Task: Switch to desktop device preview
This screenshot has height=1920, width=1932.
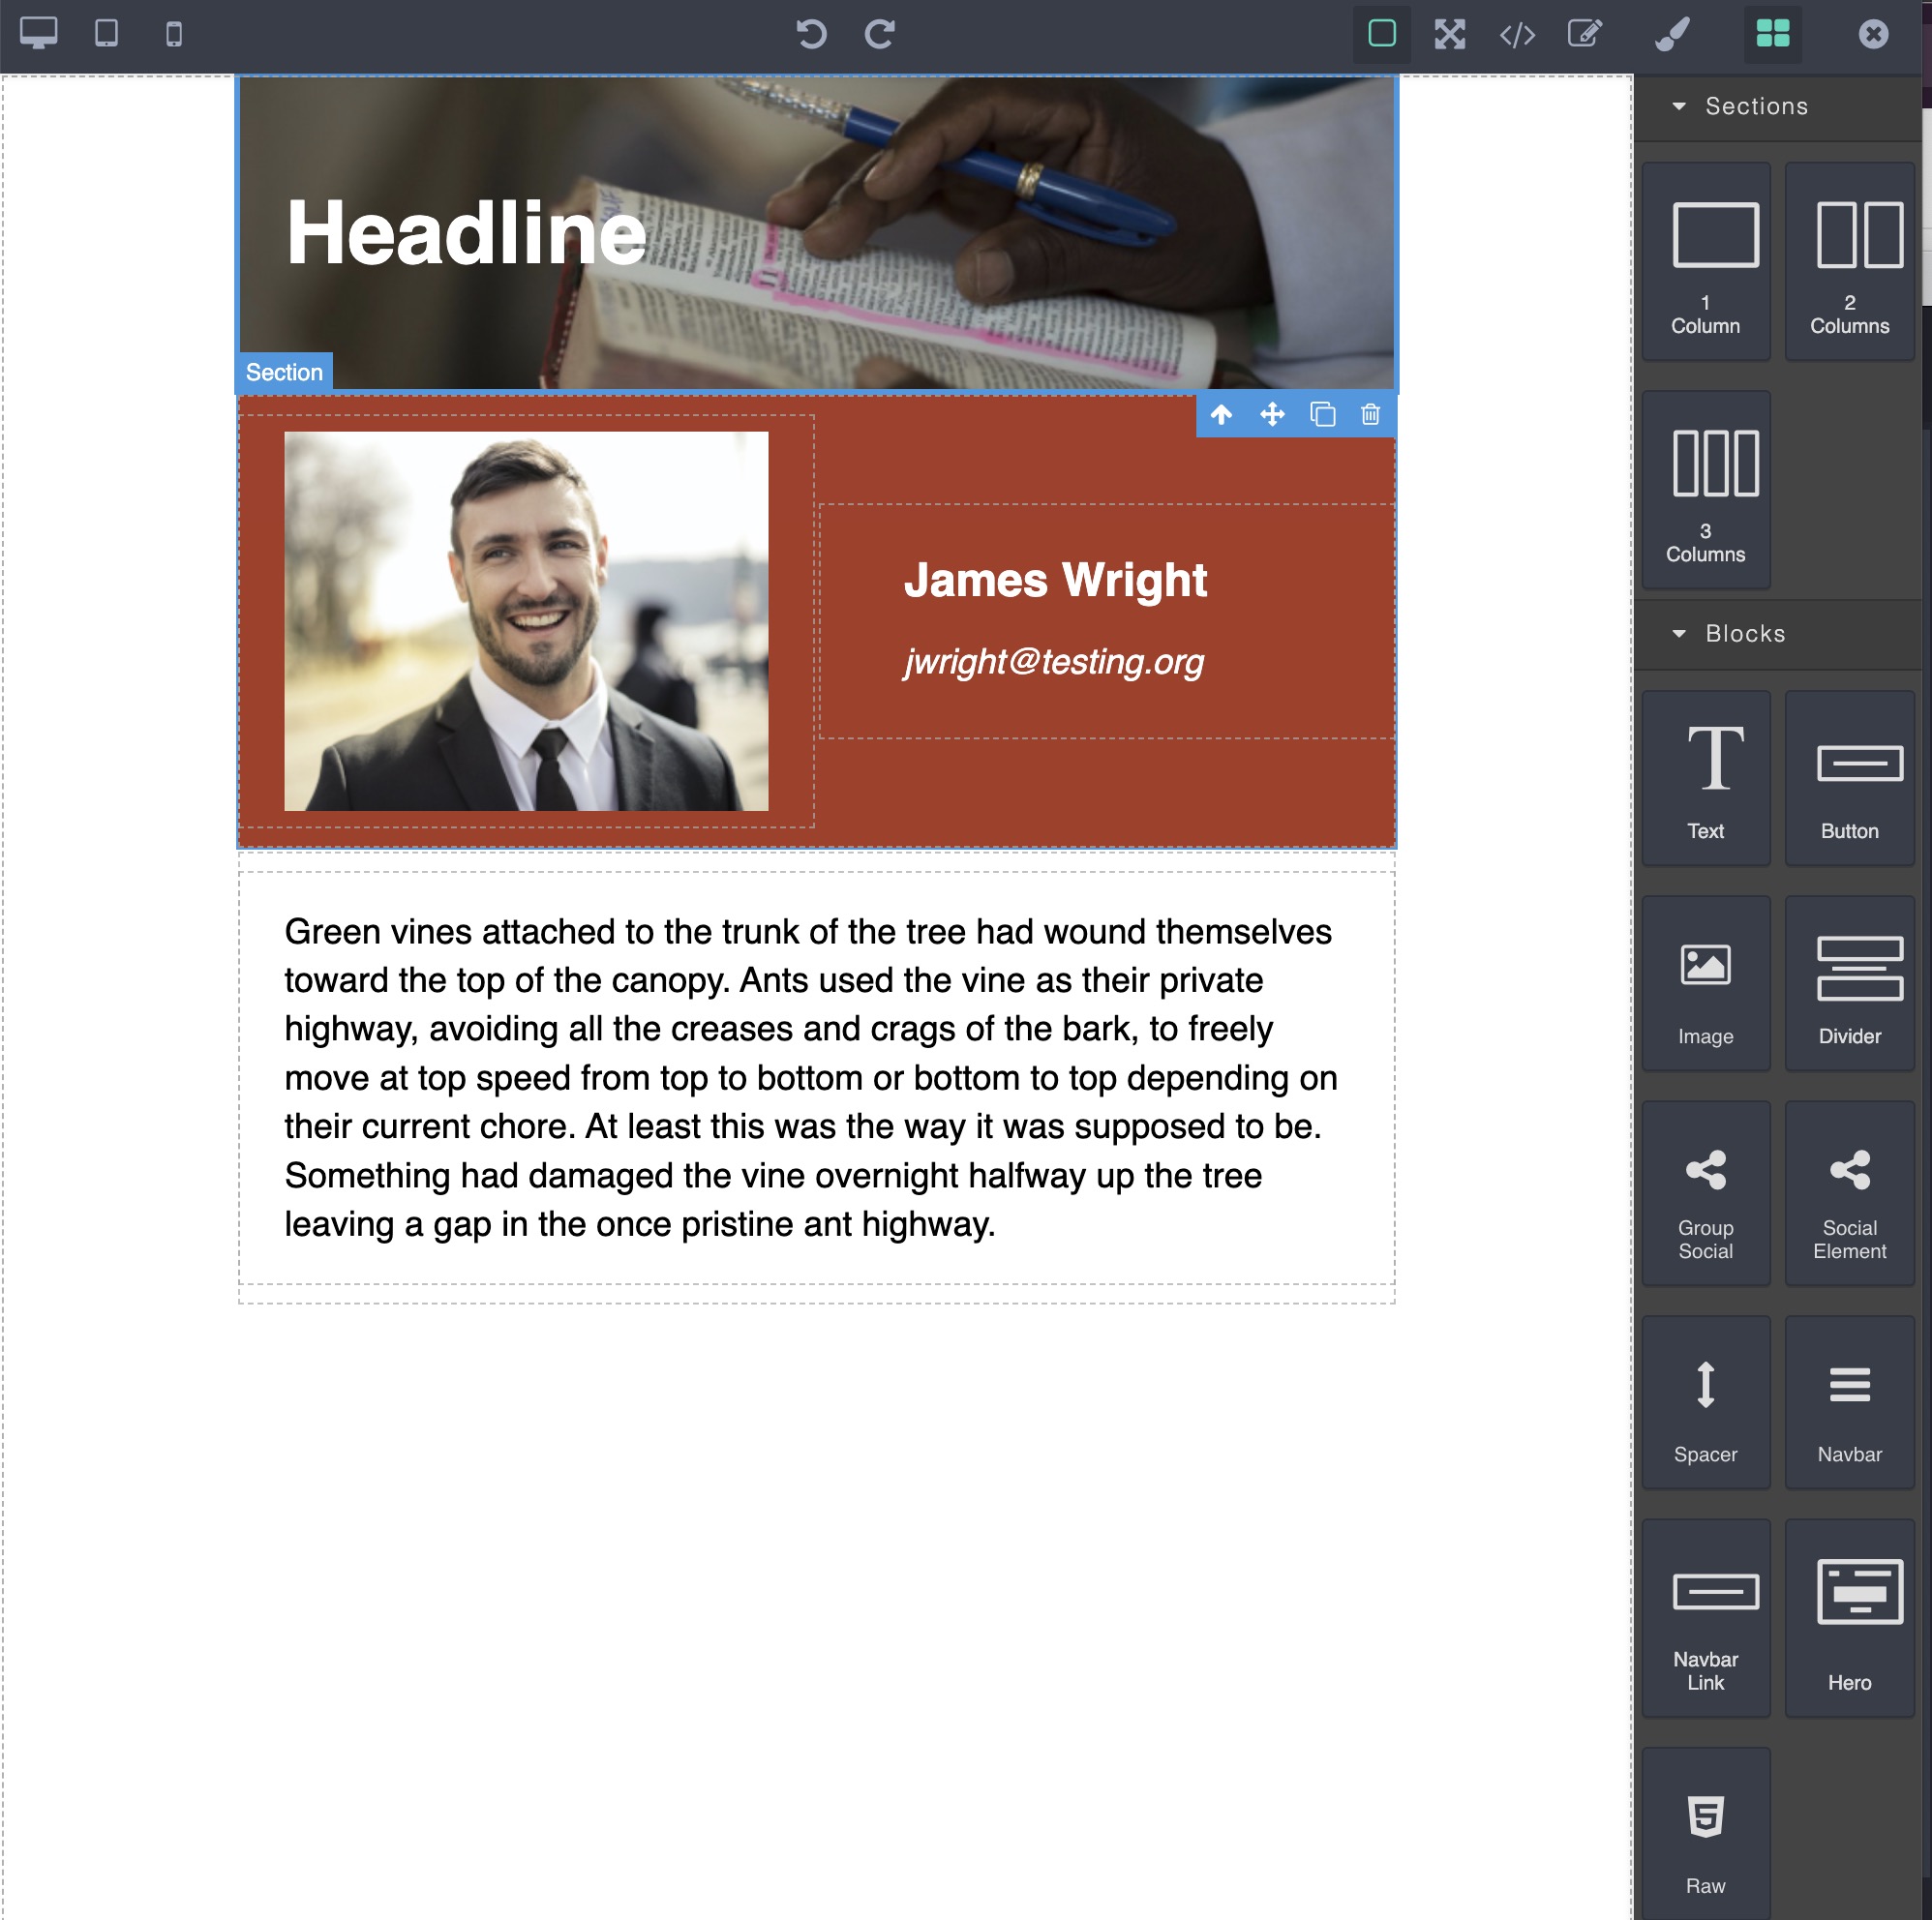Action: tap(38, 34)
